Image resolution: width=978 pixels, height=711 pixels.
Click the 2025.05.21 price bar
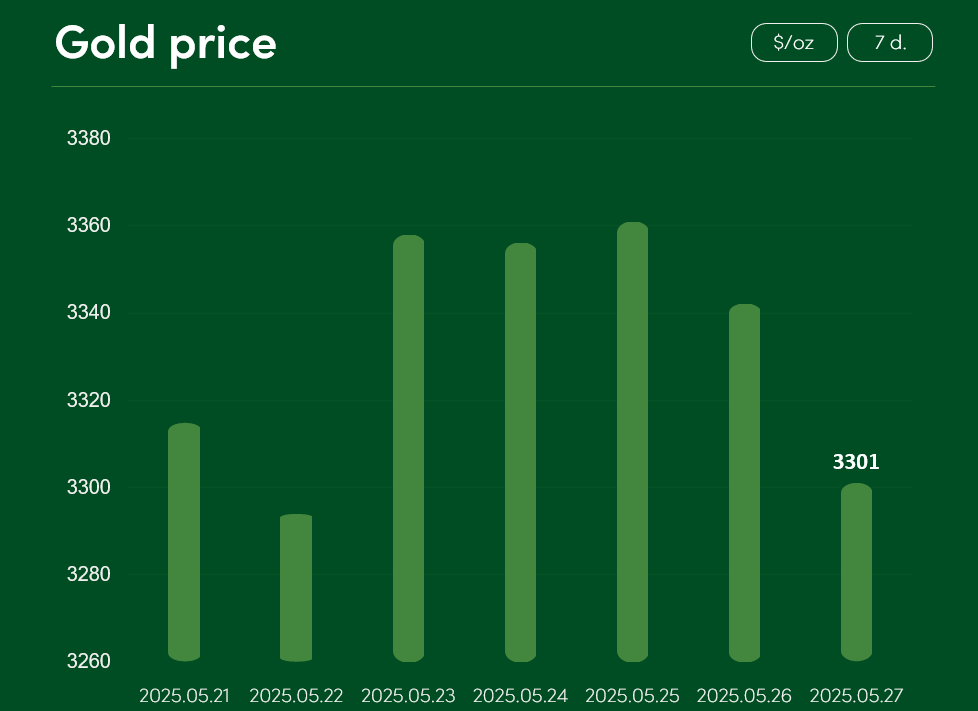tap(184, 542)
